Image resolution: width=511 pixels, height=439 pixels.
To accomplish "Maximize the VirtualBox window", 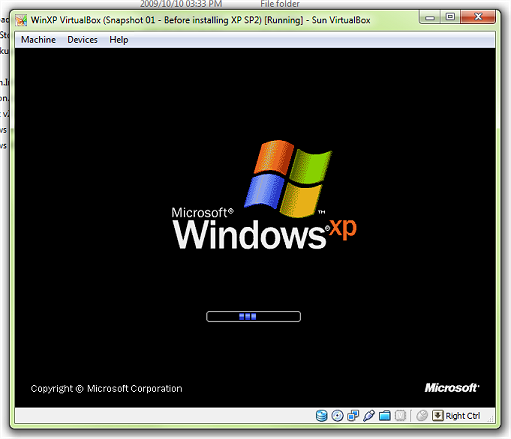I will (450, 17).
